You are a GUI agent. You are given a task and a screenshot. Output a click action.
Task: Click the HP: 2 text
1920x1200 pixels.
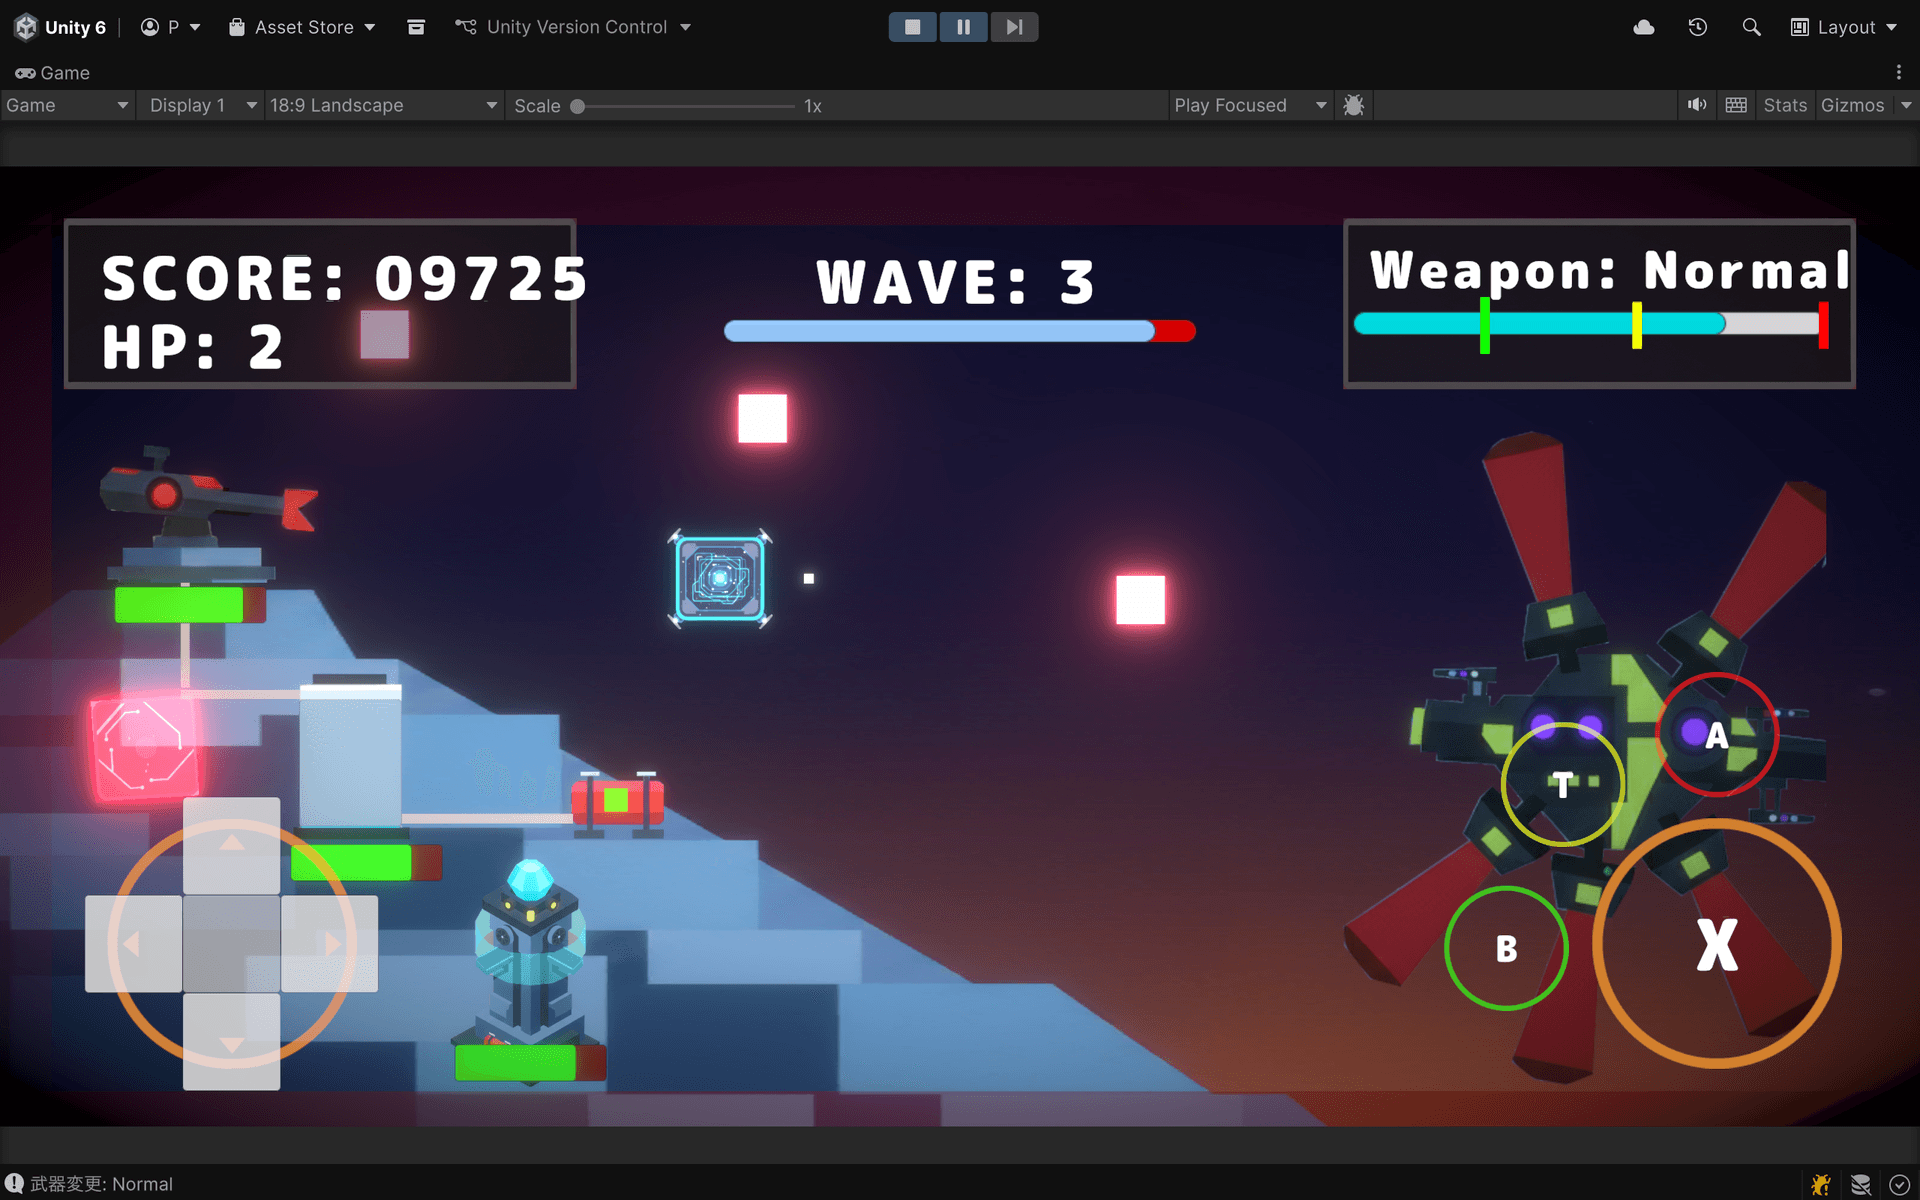coord(193,348)
